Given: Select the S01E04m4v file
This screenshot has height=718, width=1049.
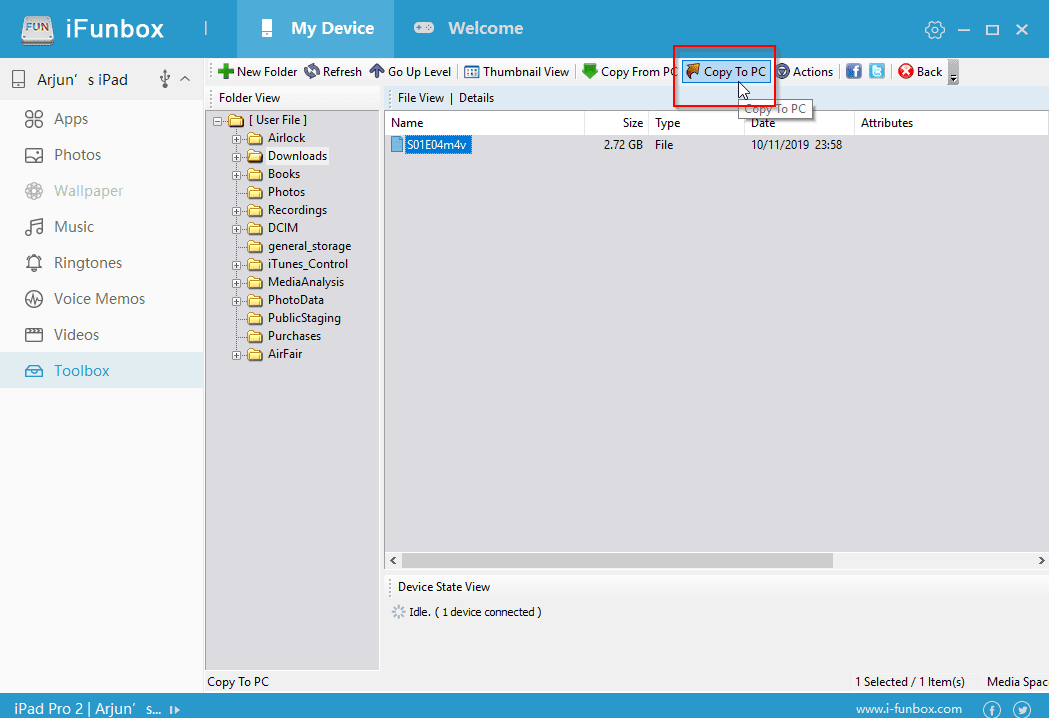Looking at the screenshot, I should tap(437, 145).
